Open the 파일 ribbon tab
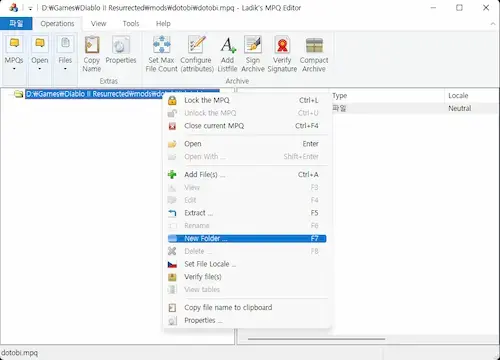Screen dimensions: 500x360 pyautogui.click(x=16, y=24)
